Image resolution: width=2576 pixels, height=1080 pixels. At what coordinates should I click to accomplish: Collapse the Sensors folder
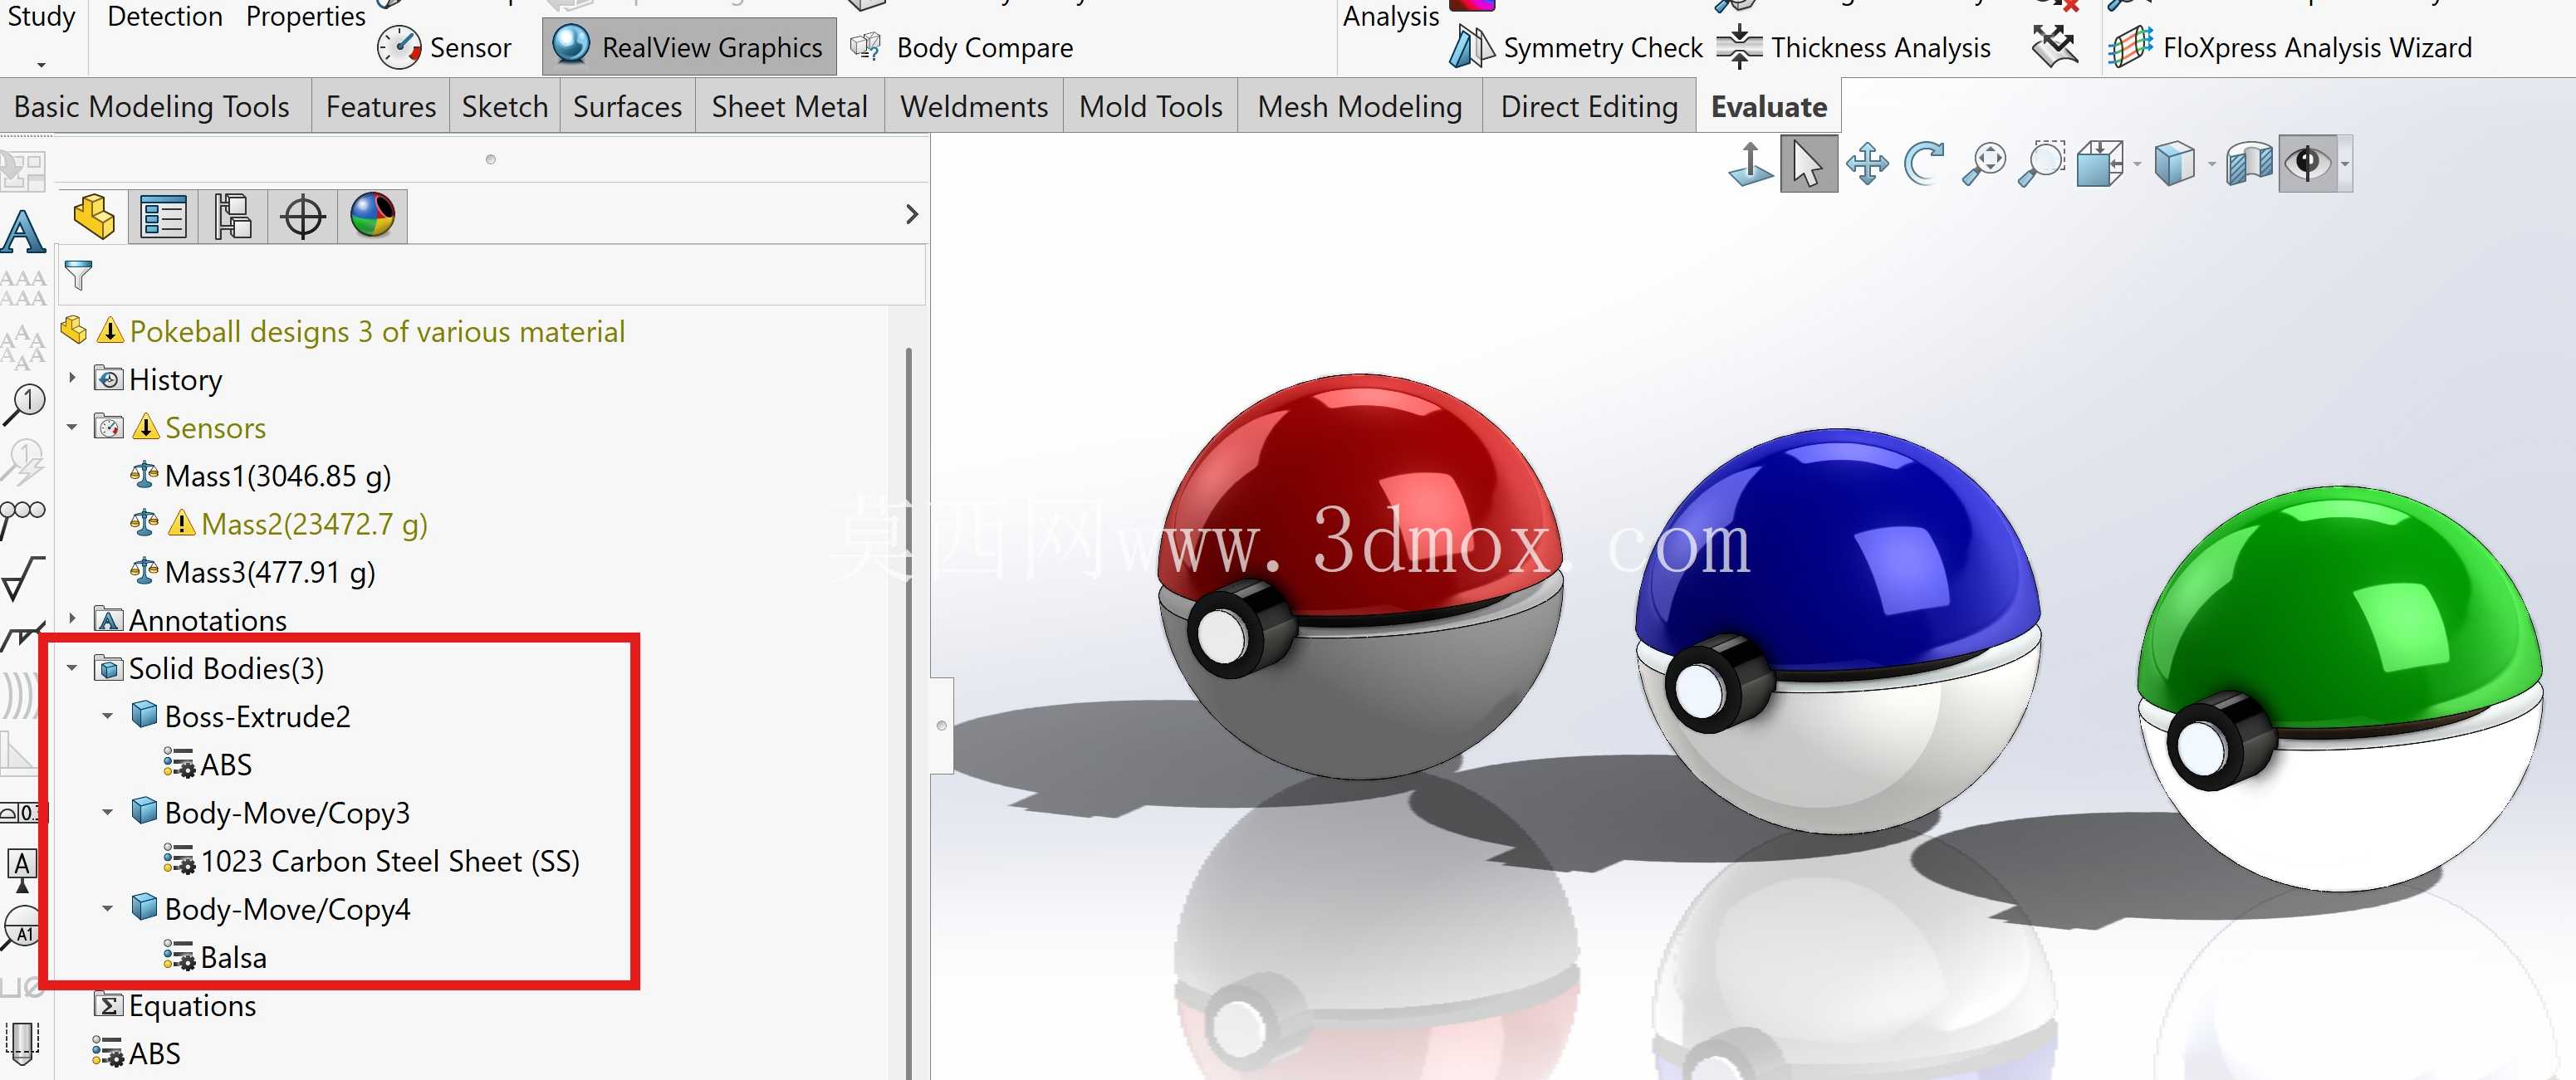click(72, 427)
